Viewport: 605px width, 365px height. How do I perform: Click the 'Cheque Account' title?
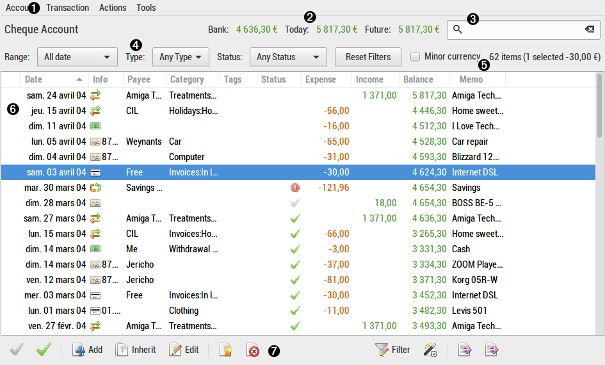coord(41,29)
